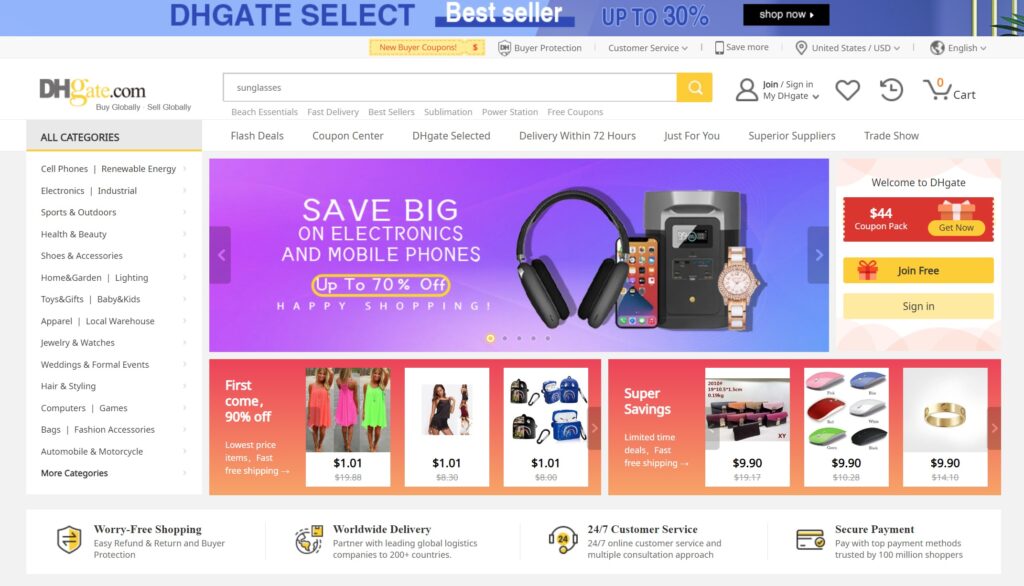Click the orange search magnifier button
The image size is (1024, 586).
point(694,88)
